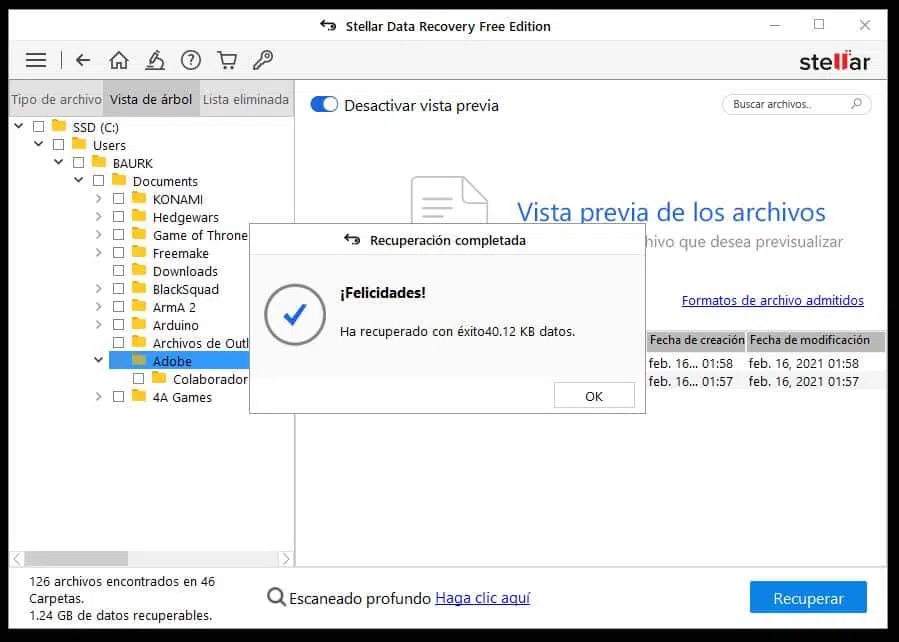This screenshot has height=642, width=899.
Task: Open the hamburger menu
Action: click(x=36, y=60)
